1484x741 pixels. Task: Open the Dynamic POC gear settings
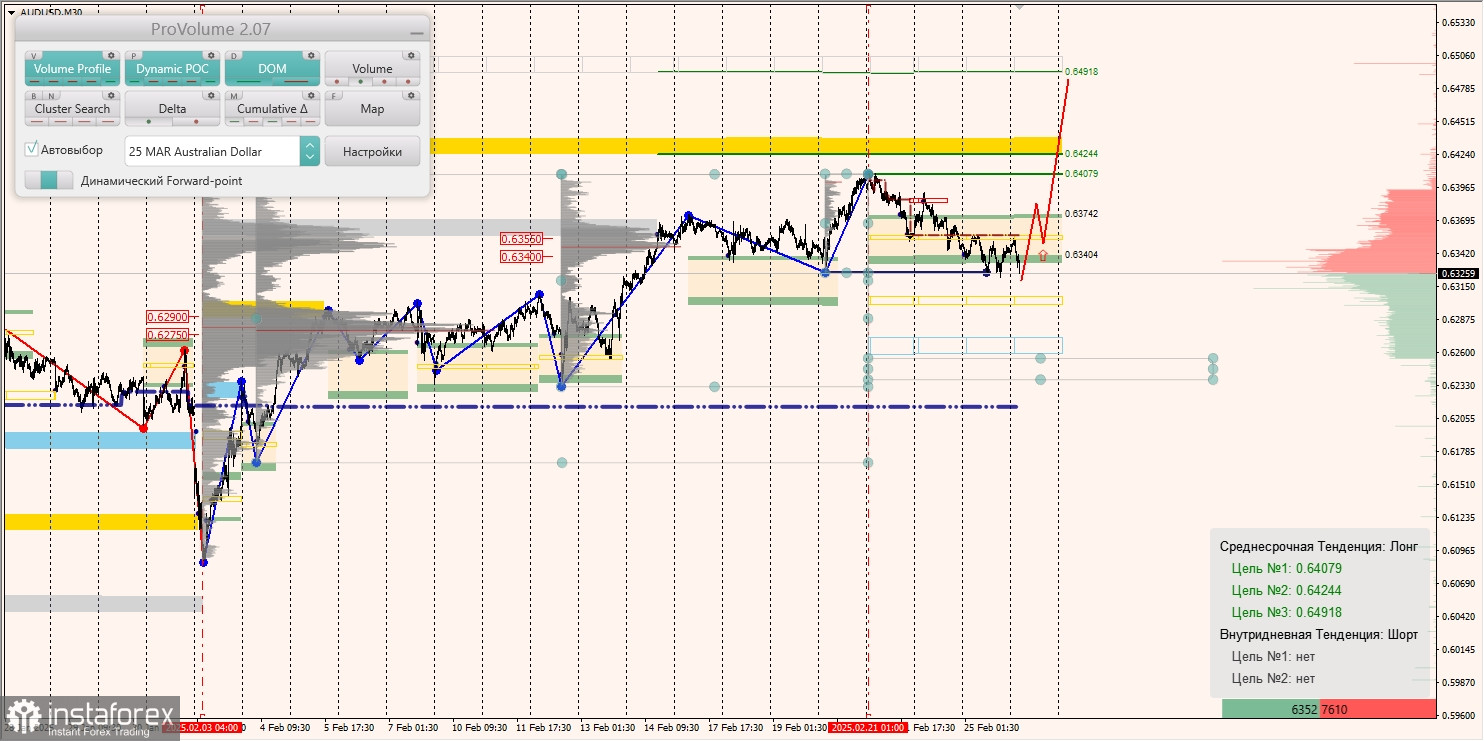pos(211,56)
